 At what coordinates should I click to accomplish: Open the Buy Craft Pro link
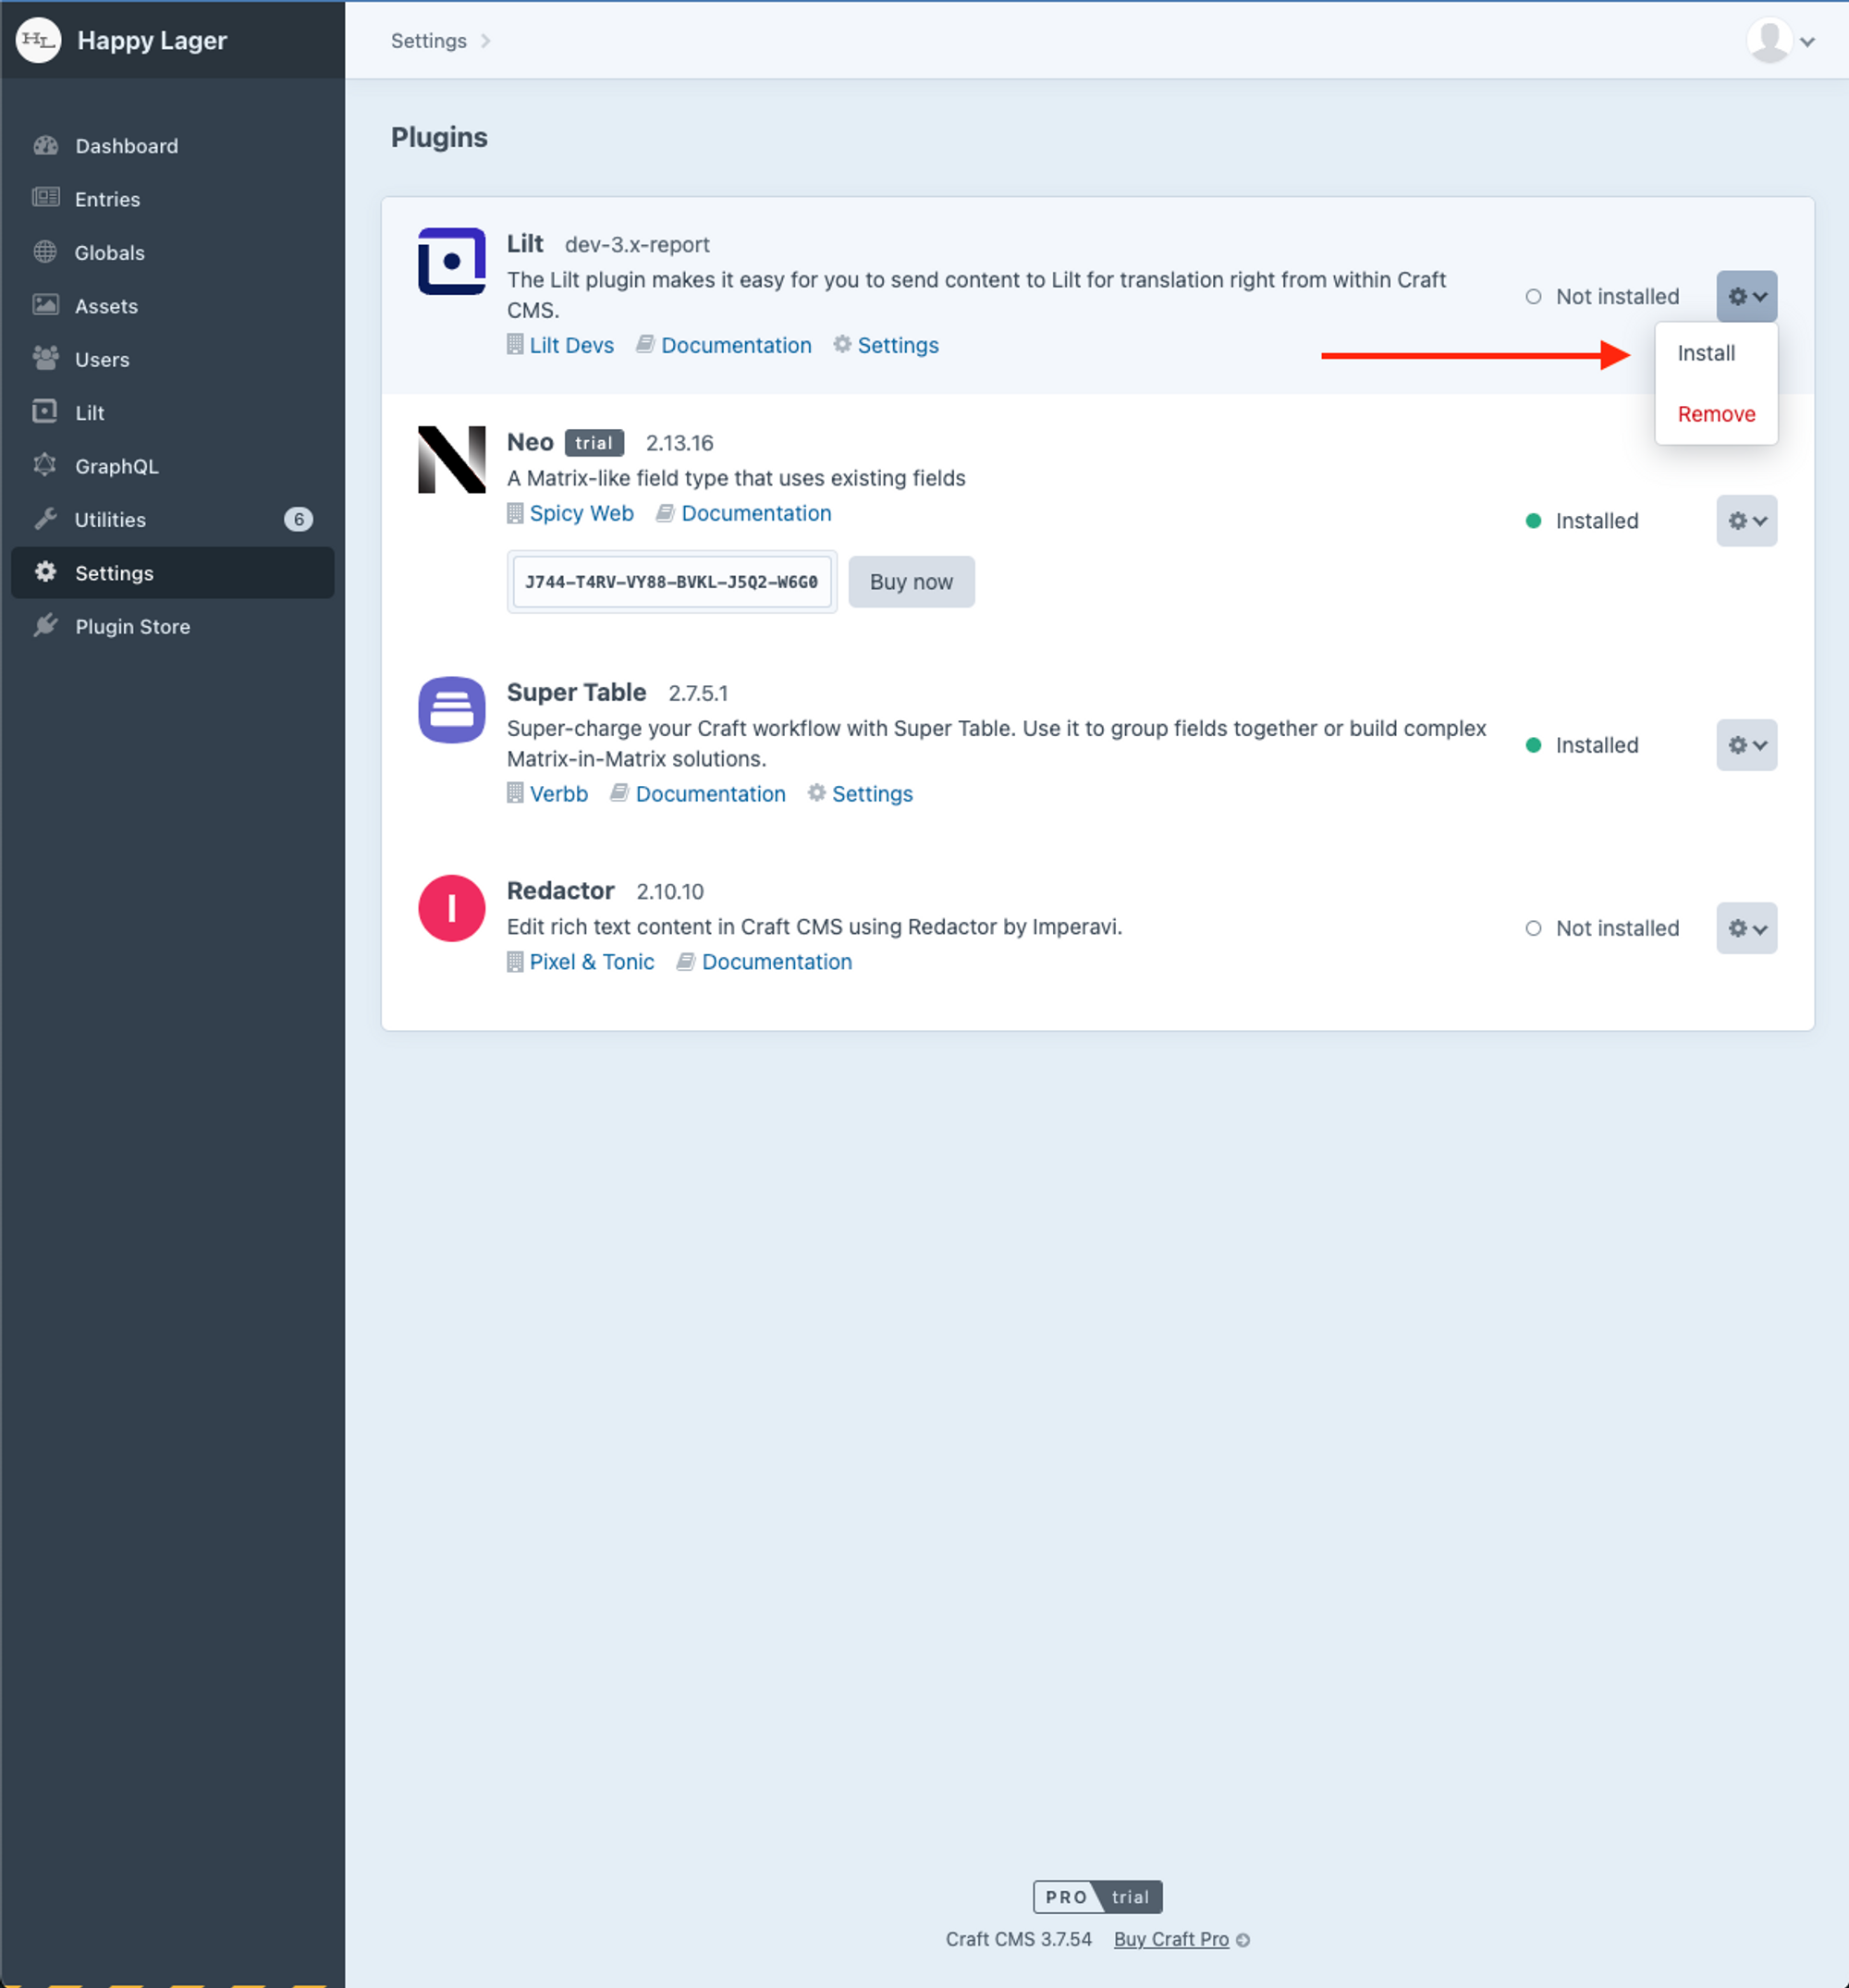[x=1171, y=1939]
